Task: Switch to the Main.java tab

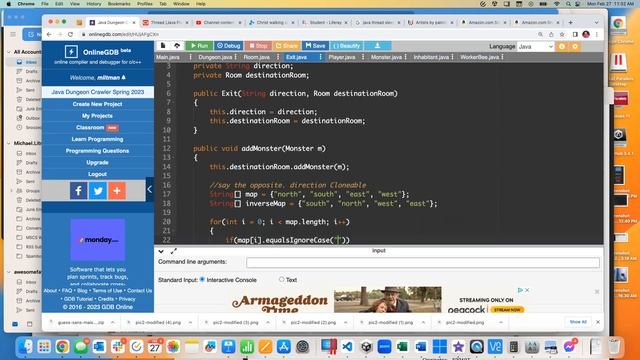Action: click(168, 57)
